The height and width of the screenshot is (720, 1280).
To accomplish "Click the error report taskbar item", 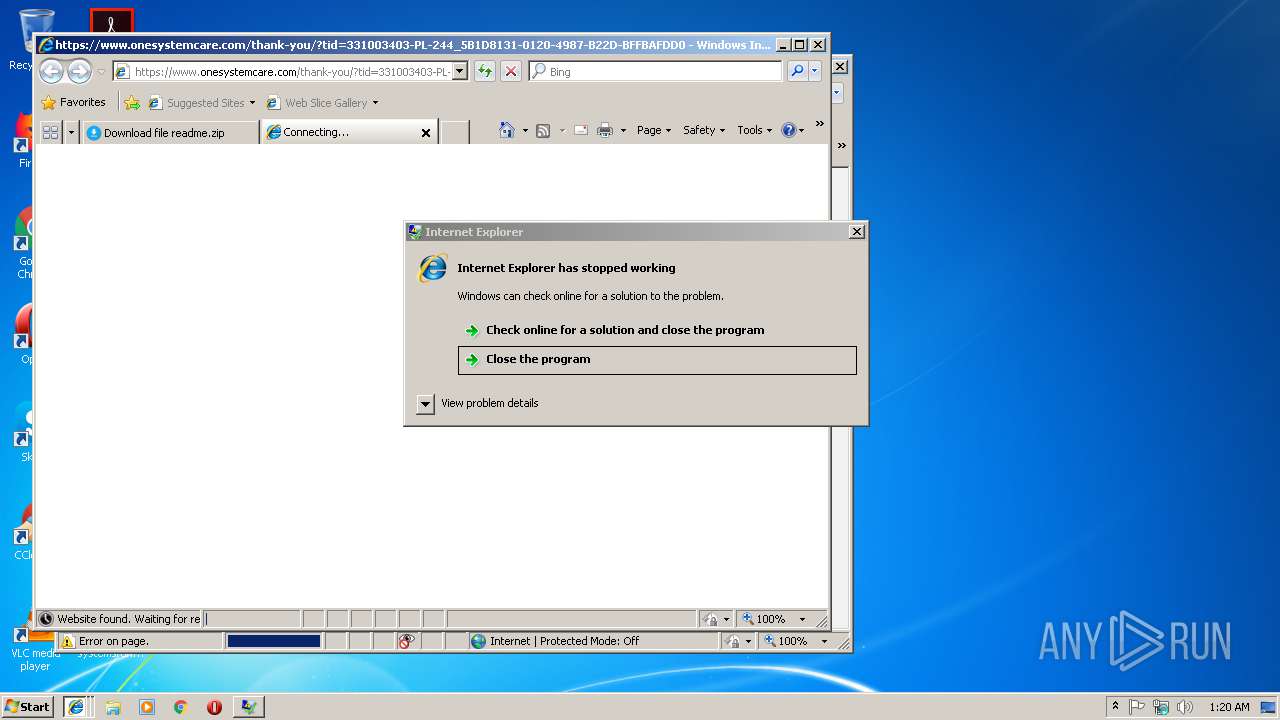I will [x=249, y=707].
